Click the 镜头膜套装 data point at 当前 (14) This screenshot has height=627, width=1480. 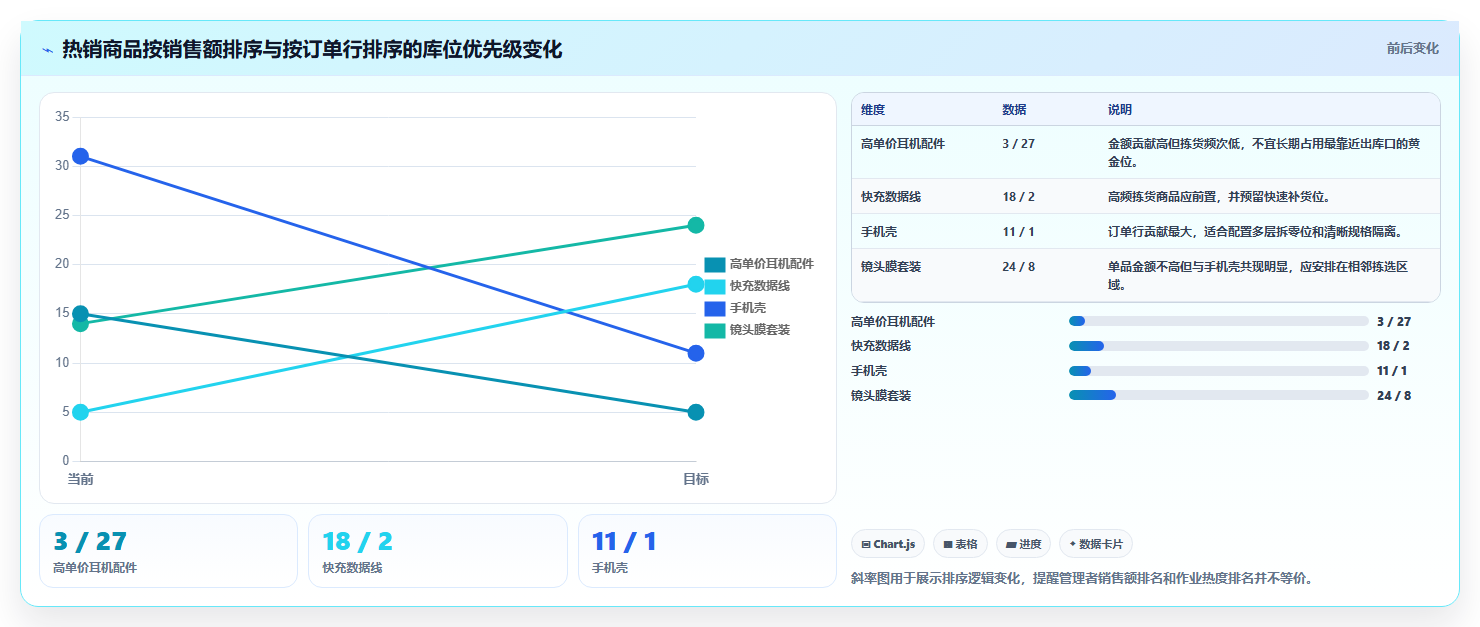(80, 324)
